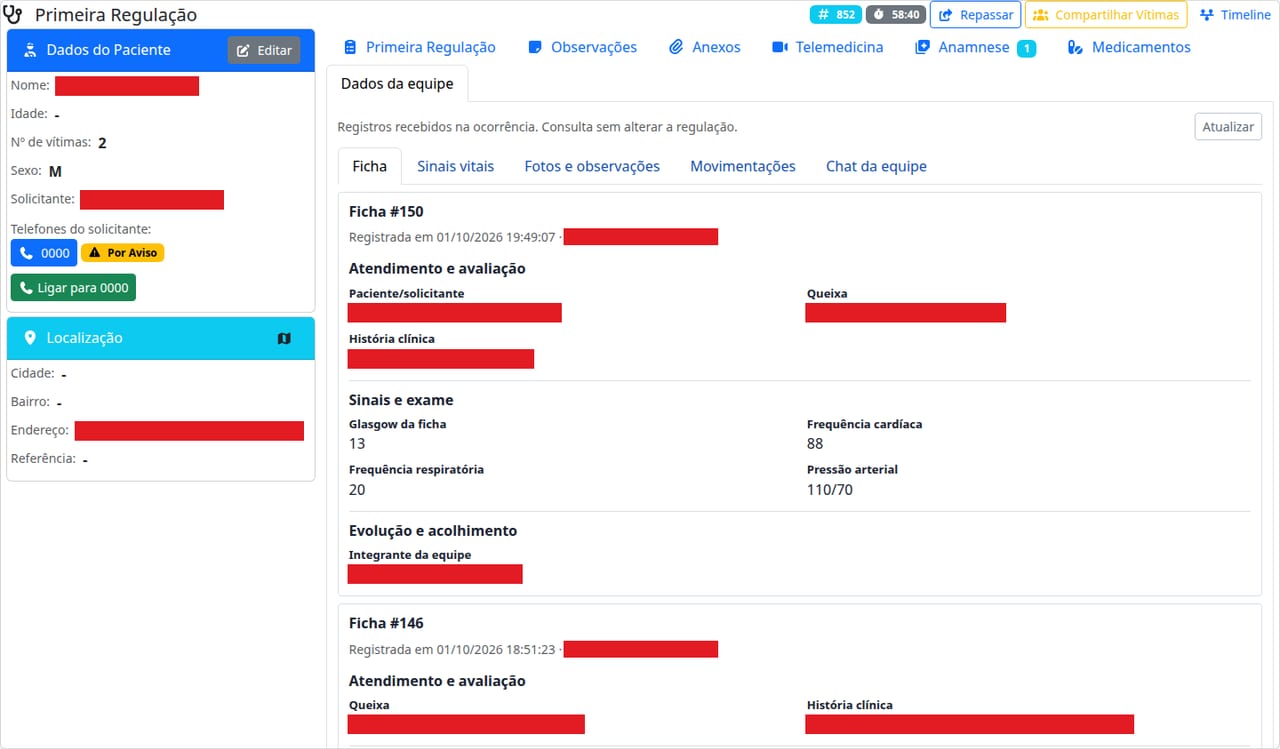Viewport: 1280px width, 749px height.
Task: Click the Por Aviso badge
Action: [x=122, y=253]
